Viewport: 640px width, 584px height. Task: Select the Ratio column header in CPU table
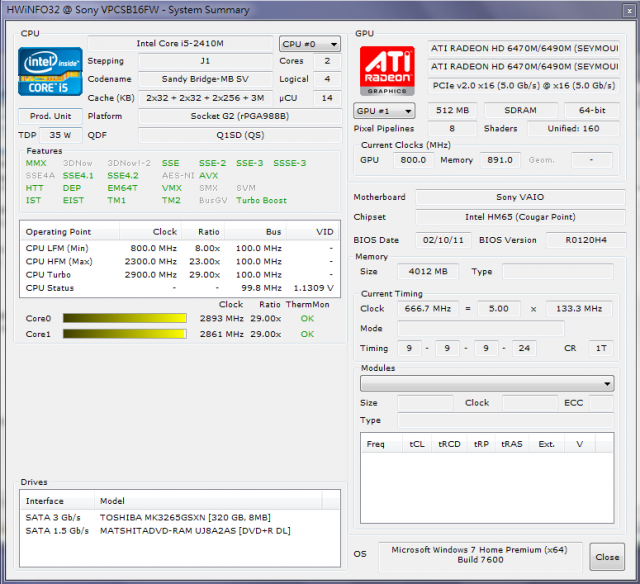coord(203,231)
